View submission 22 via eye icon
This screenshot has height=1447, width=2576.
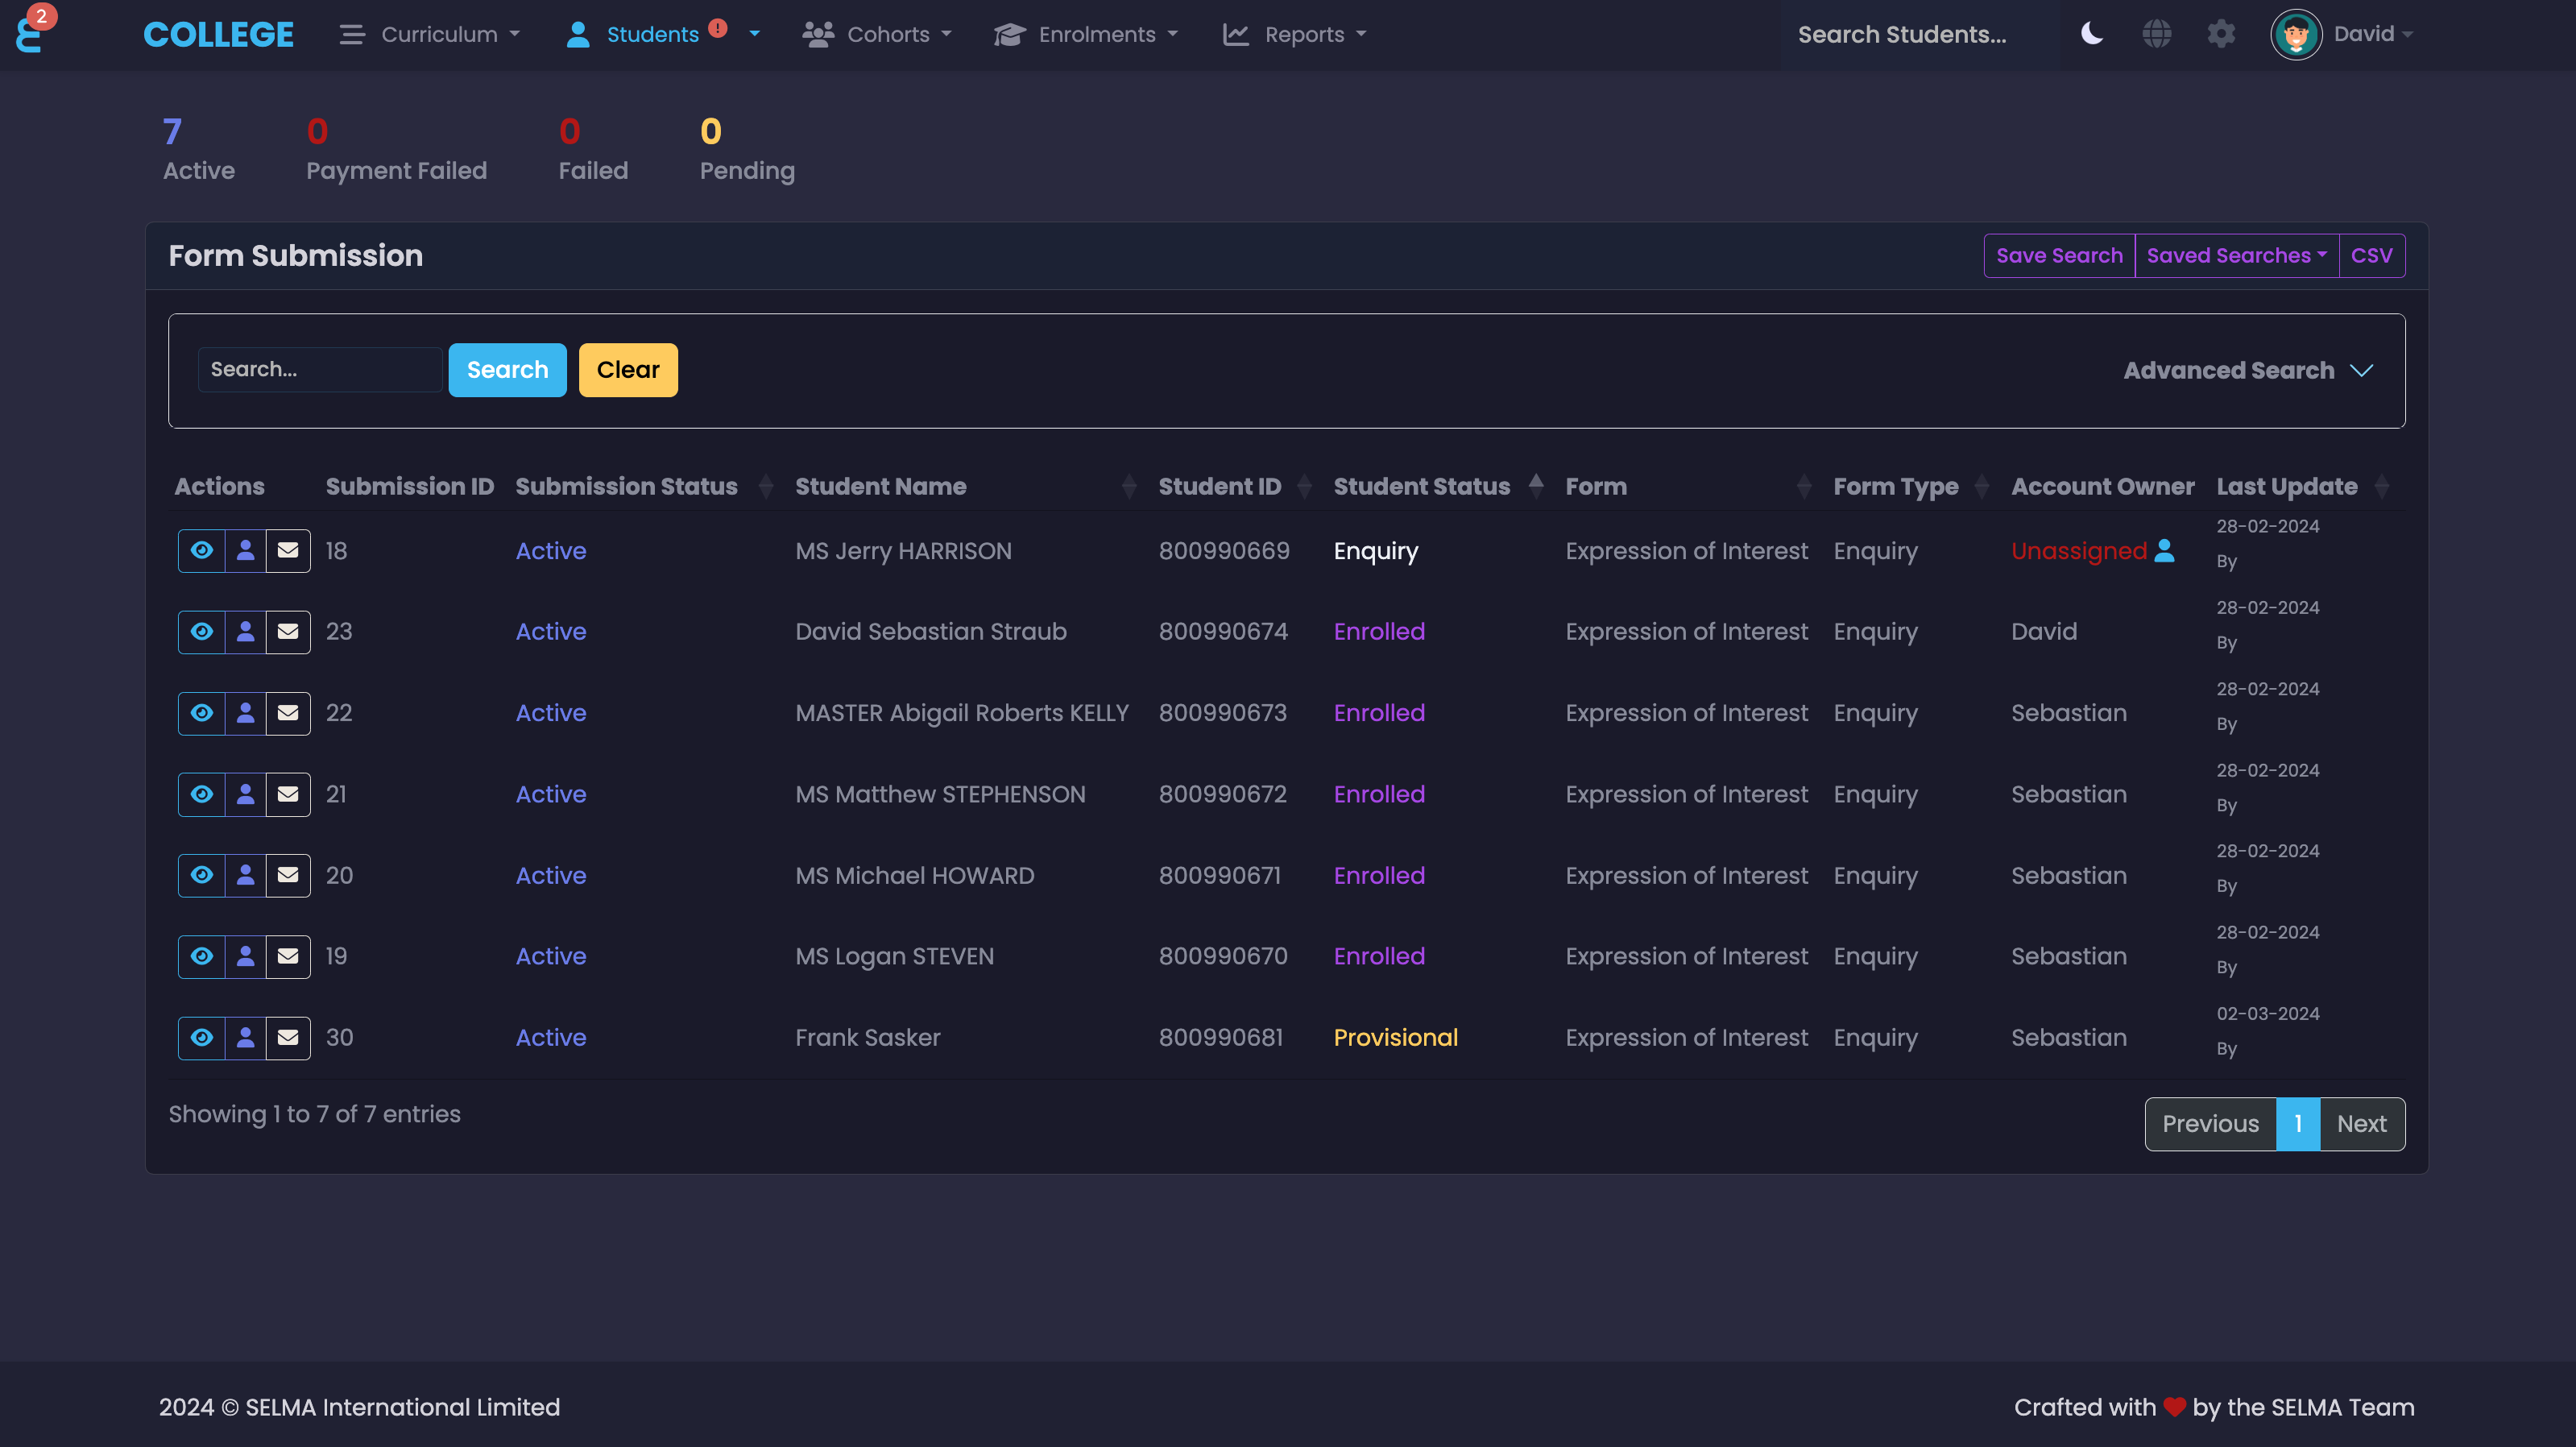(202, 712)
